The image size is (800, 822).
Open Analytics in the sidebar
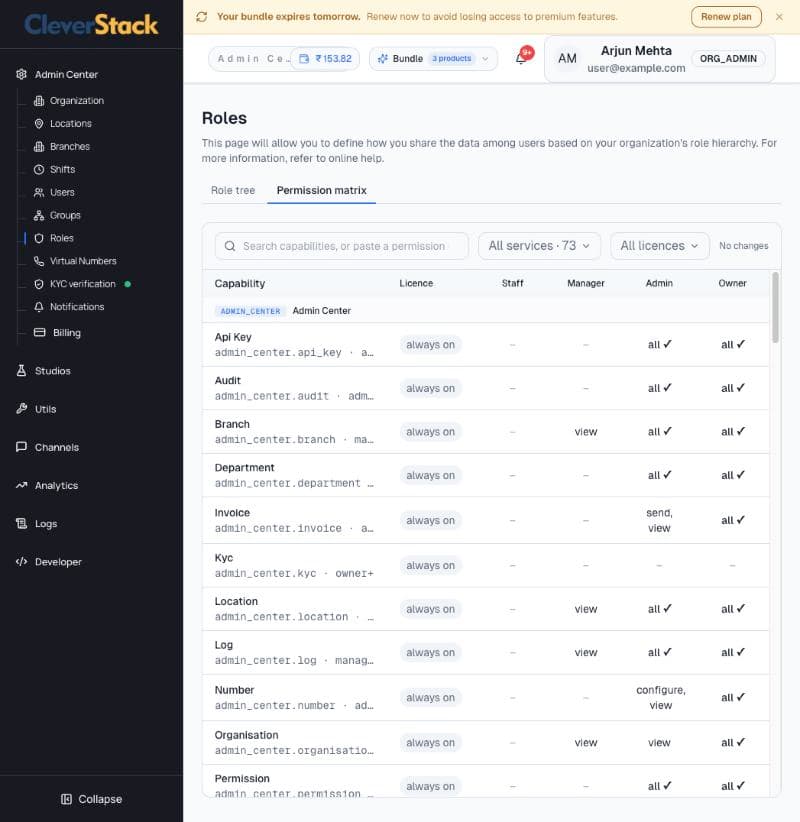click(x=56, y=485)
